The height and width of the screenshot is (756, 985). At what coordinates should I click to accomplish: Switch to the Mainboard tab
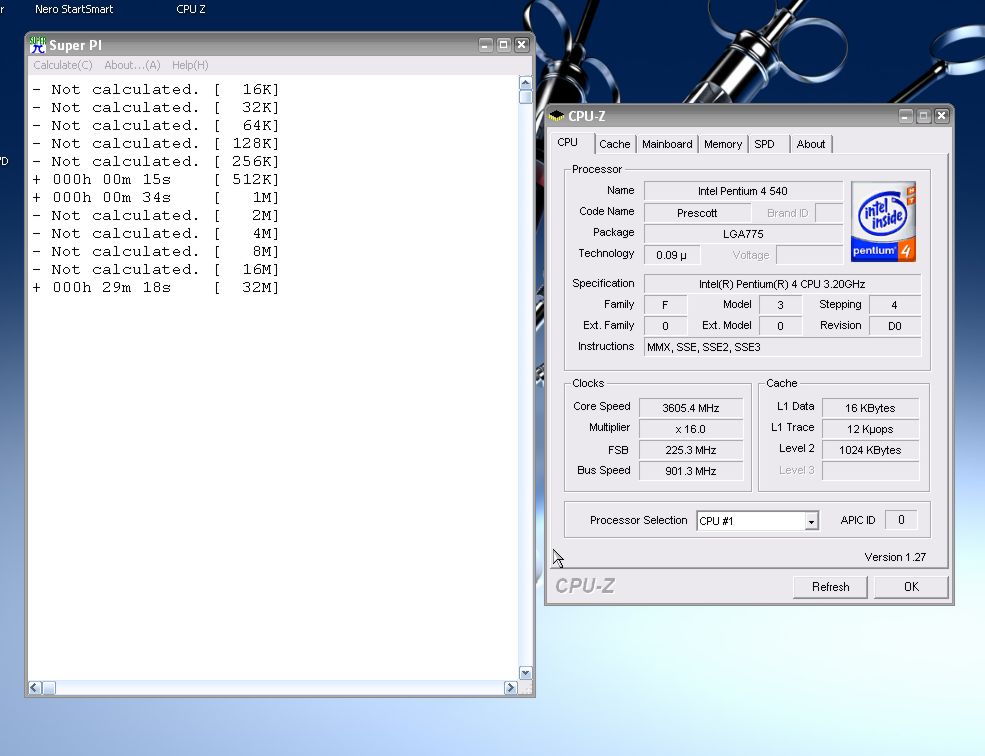667,144
